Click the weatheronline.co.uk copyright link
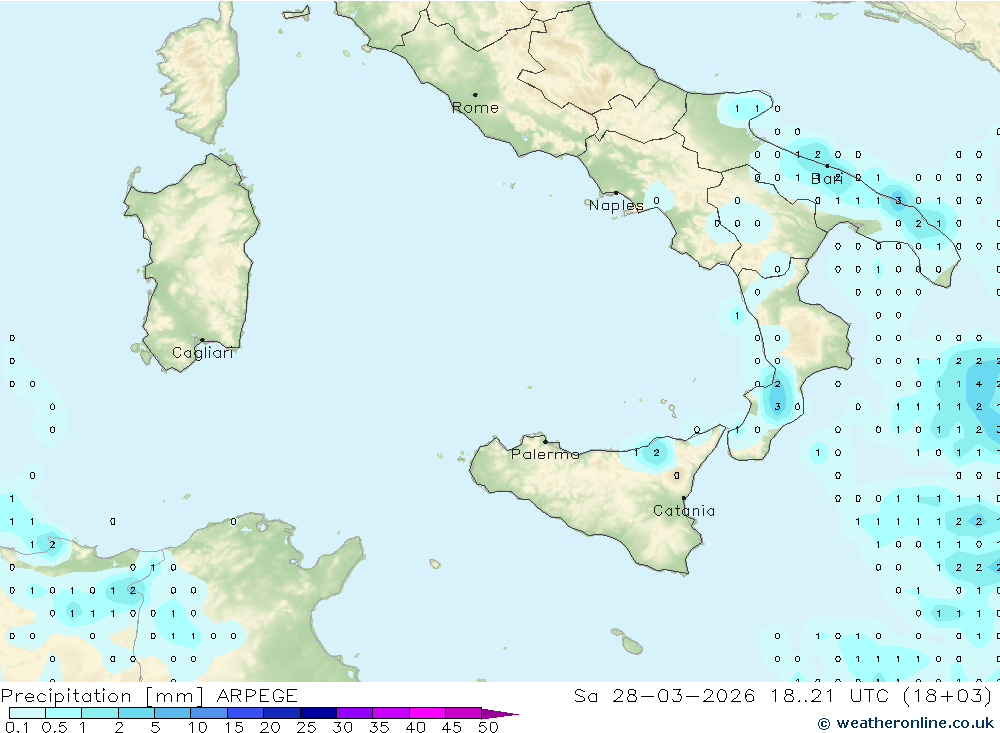Screen dimensions: 1000x733 tap(906, 722)
